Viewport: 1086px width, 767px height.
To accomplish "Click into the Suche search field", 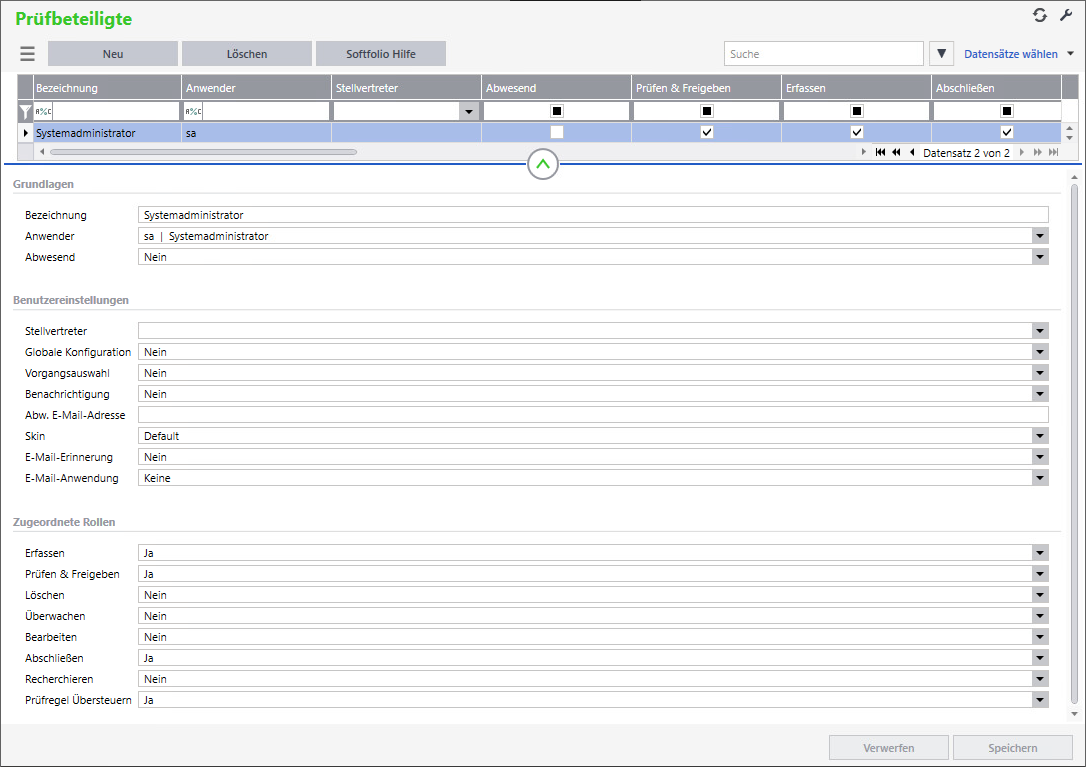I will 823,54.
